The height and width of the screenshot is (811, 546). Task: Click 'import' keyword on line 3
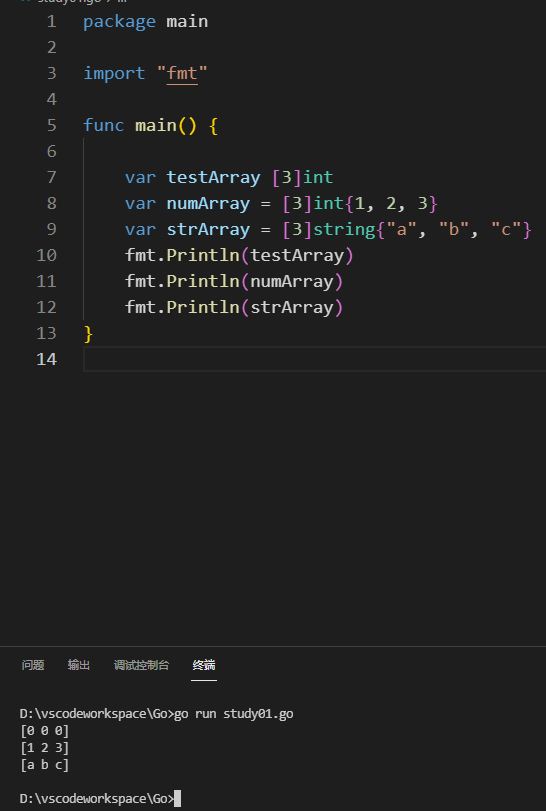click(114, 73)
